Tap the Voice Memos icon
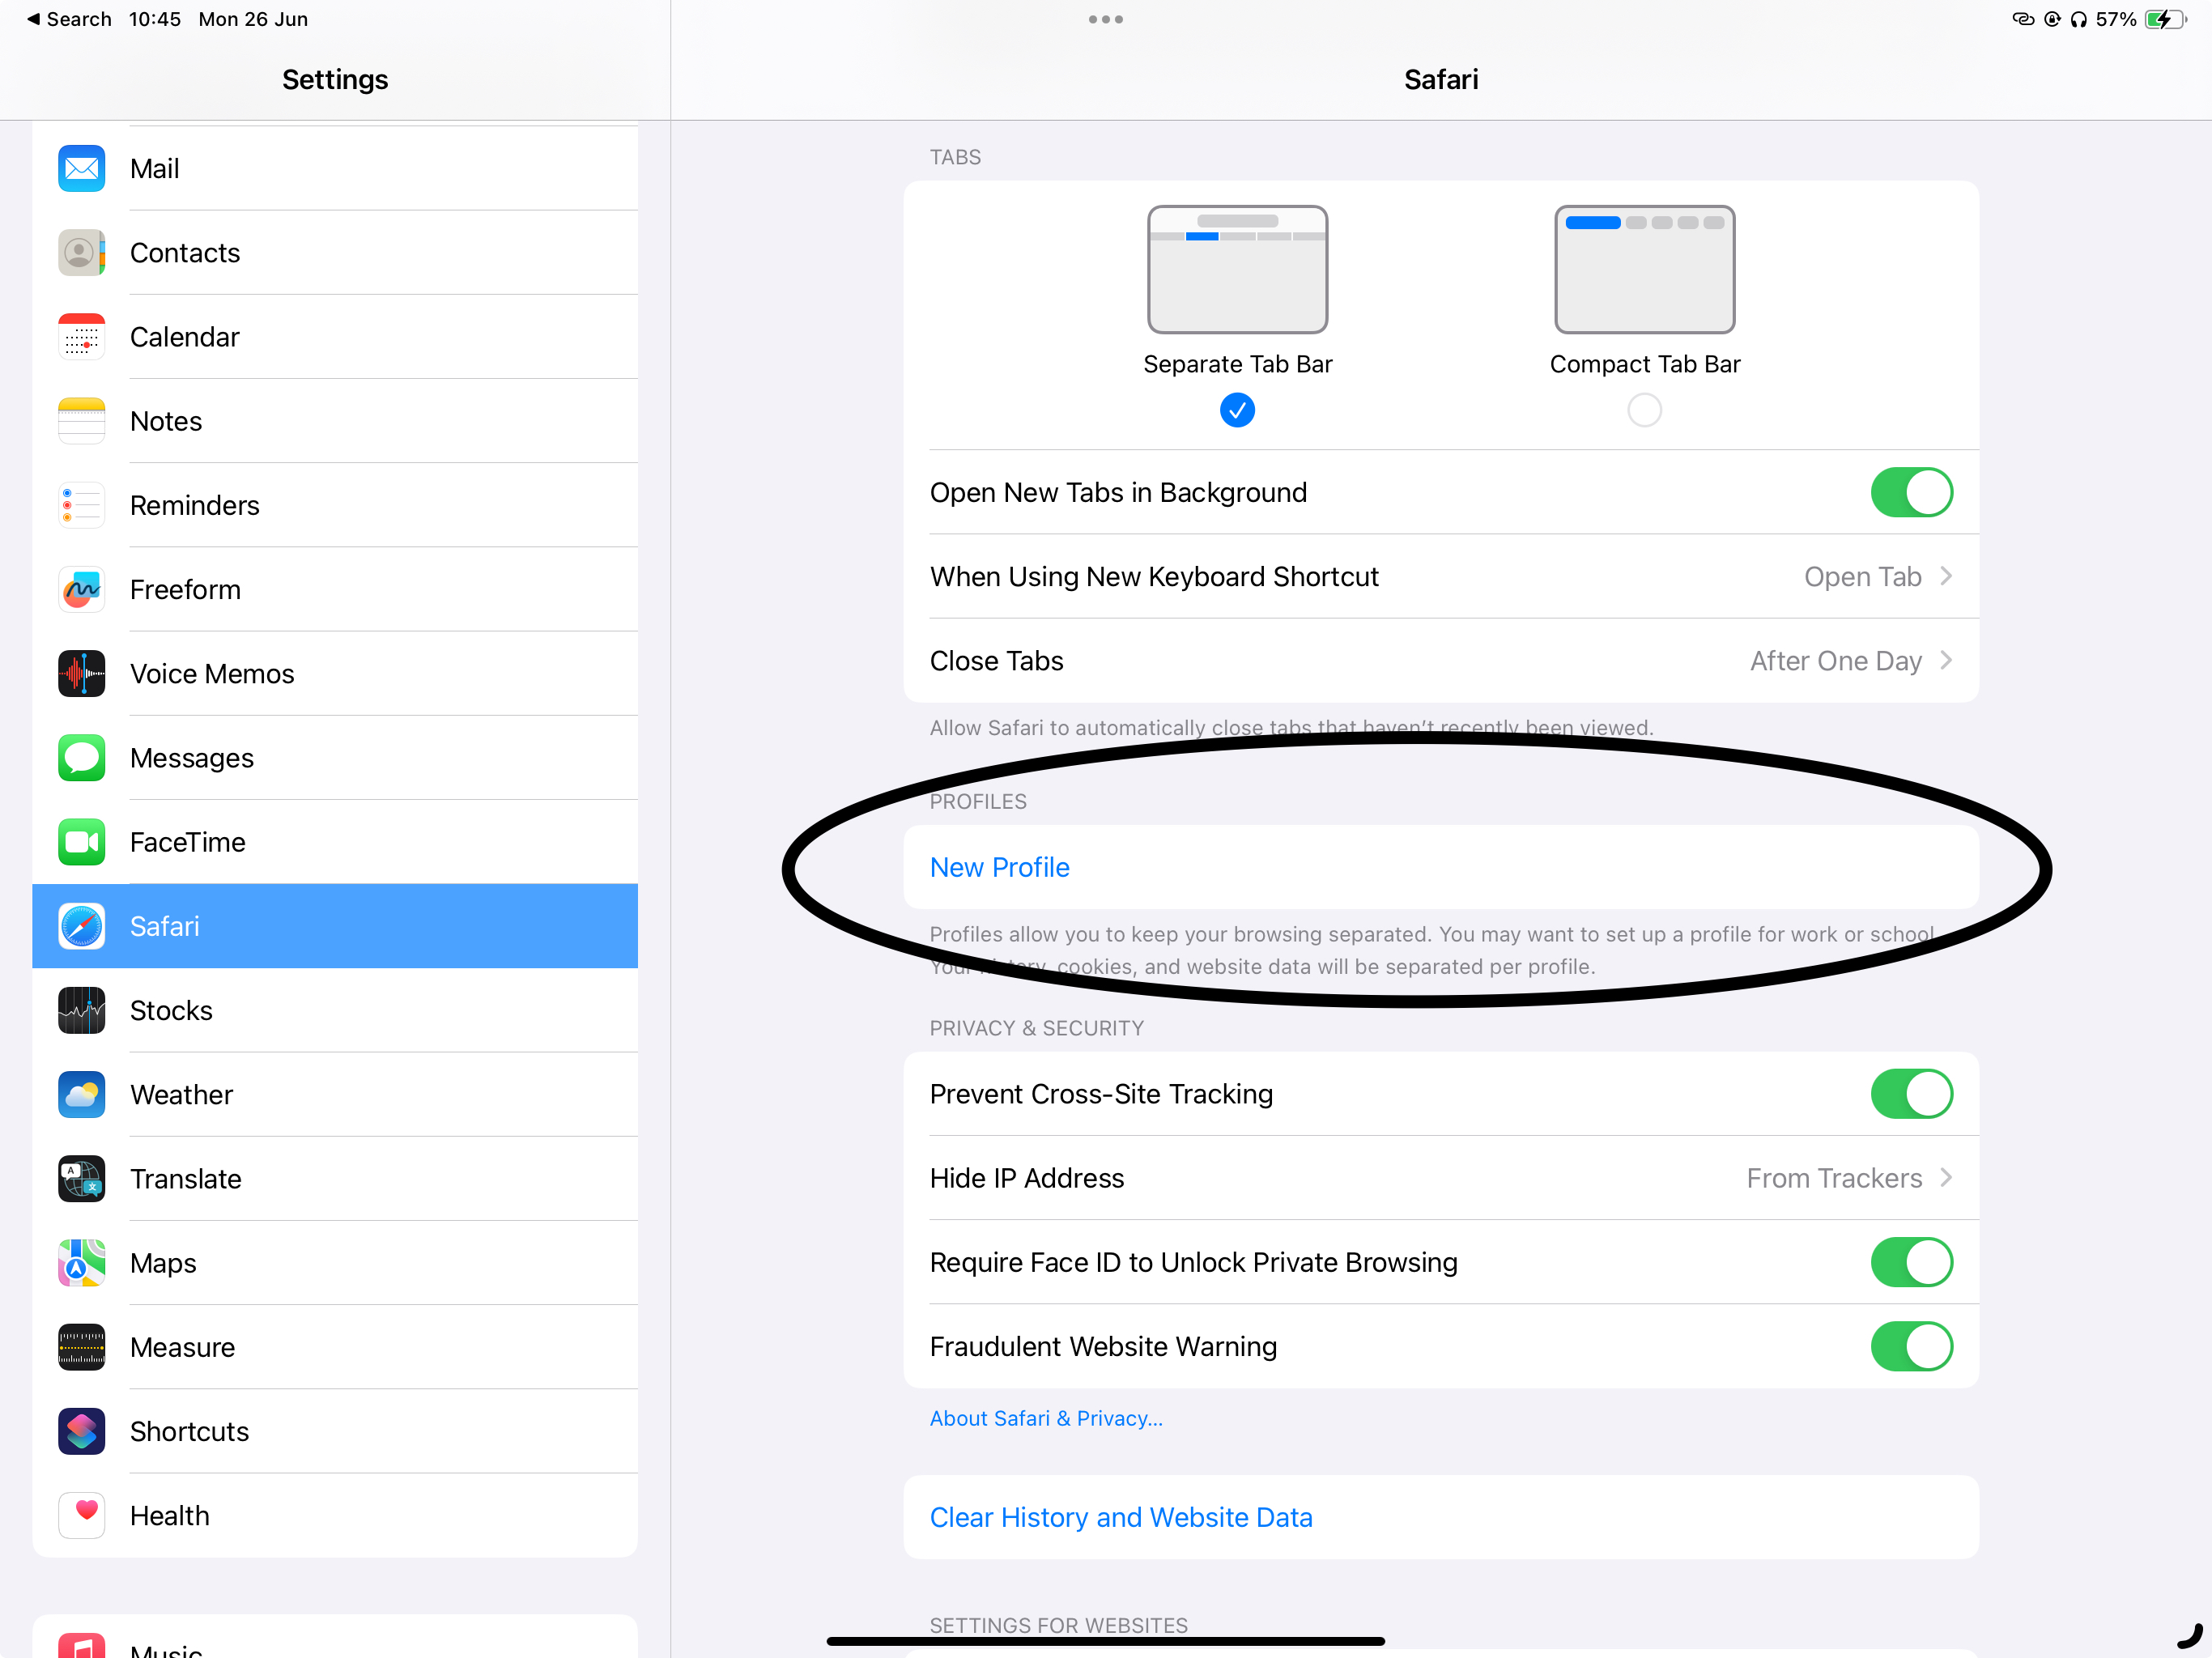 pos(81,674)
